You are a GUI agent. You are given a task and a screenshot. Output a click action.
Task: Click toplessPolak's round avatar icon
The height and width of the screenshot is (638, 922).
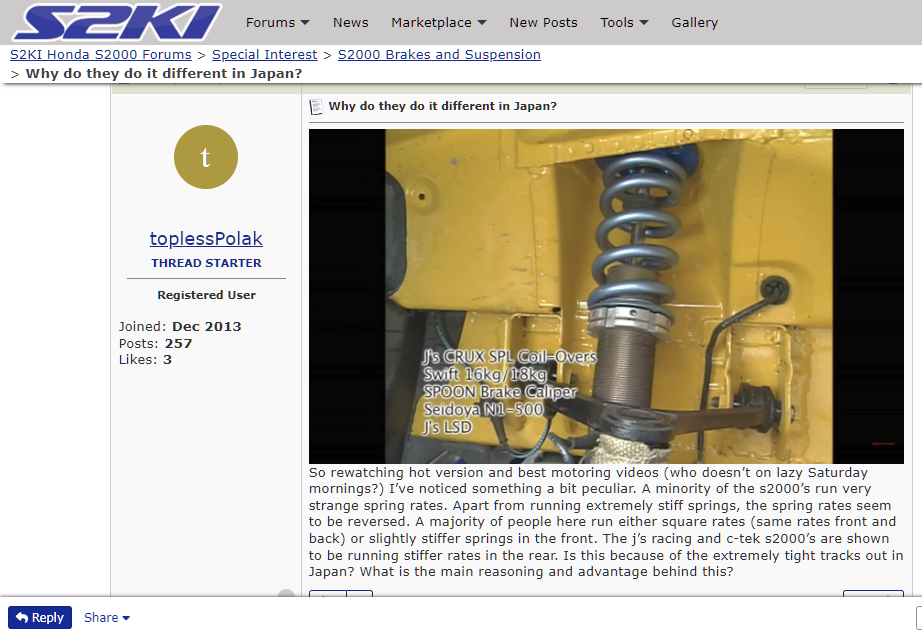click(206, 157)
